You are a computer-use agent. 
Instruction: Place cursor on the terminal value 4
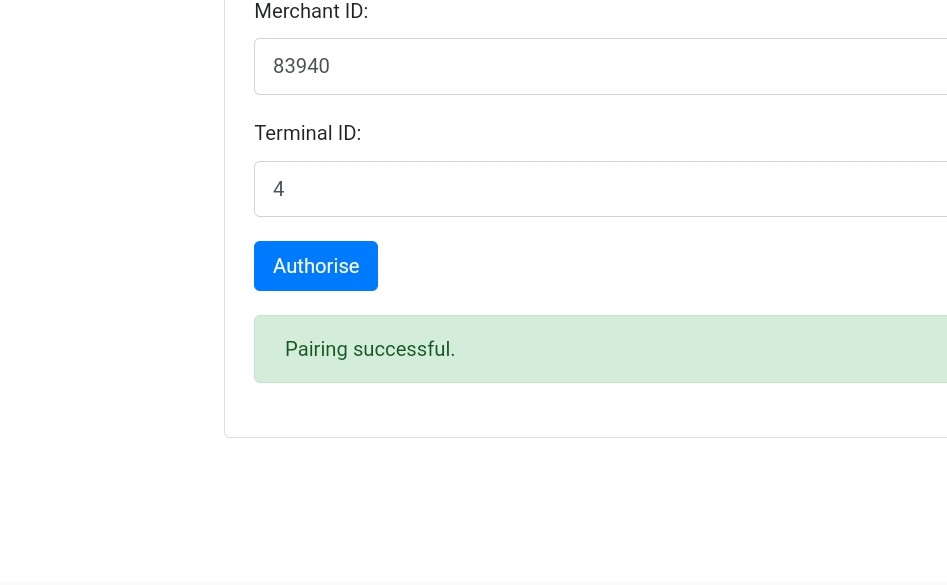pyautogui.click(x=278, y=189)
